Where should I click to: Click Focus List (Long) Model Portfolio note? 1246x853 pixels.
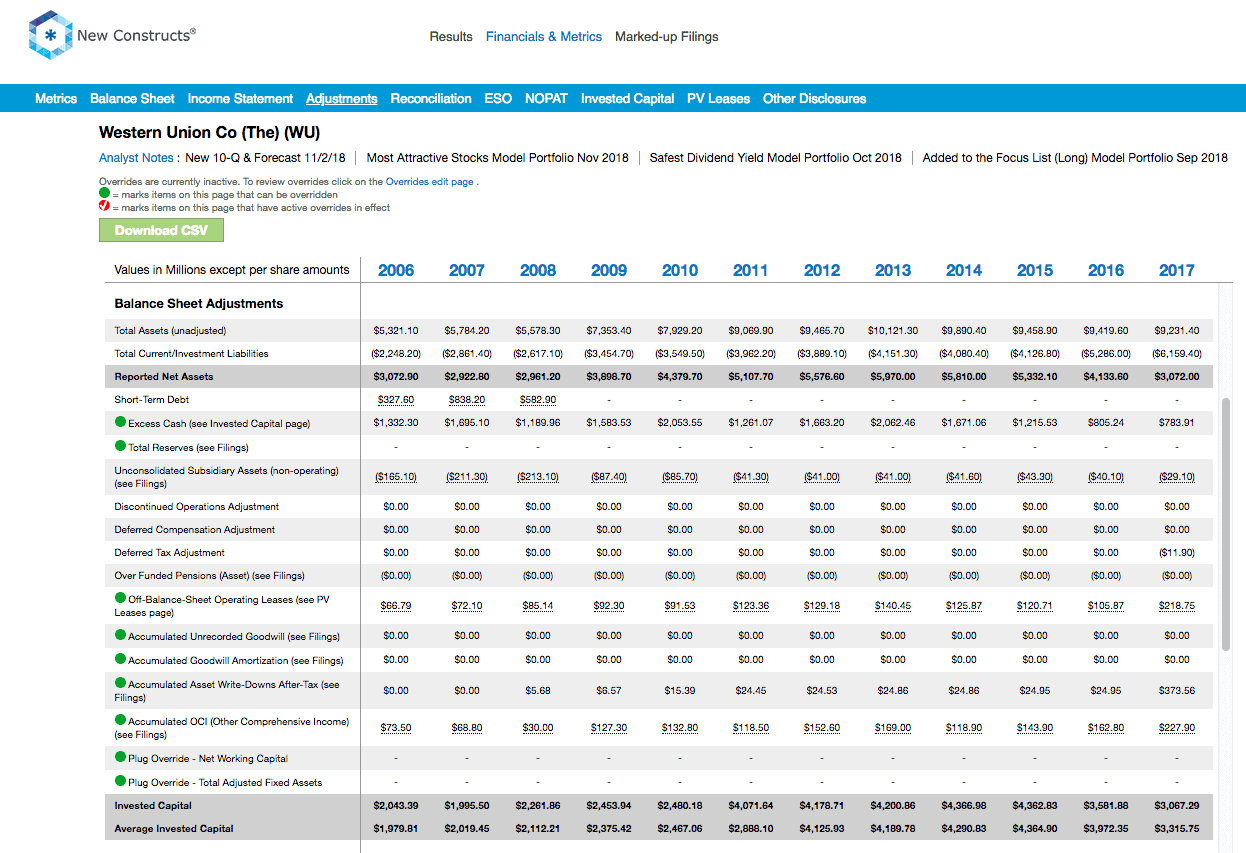point(1075,158)
